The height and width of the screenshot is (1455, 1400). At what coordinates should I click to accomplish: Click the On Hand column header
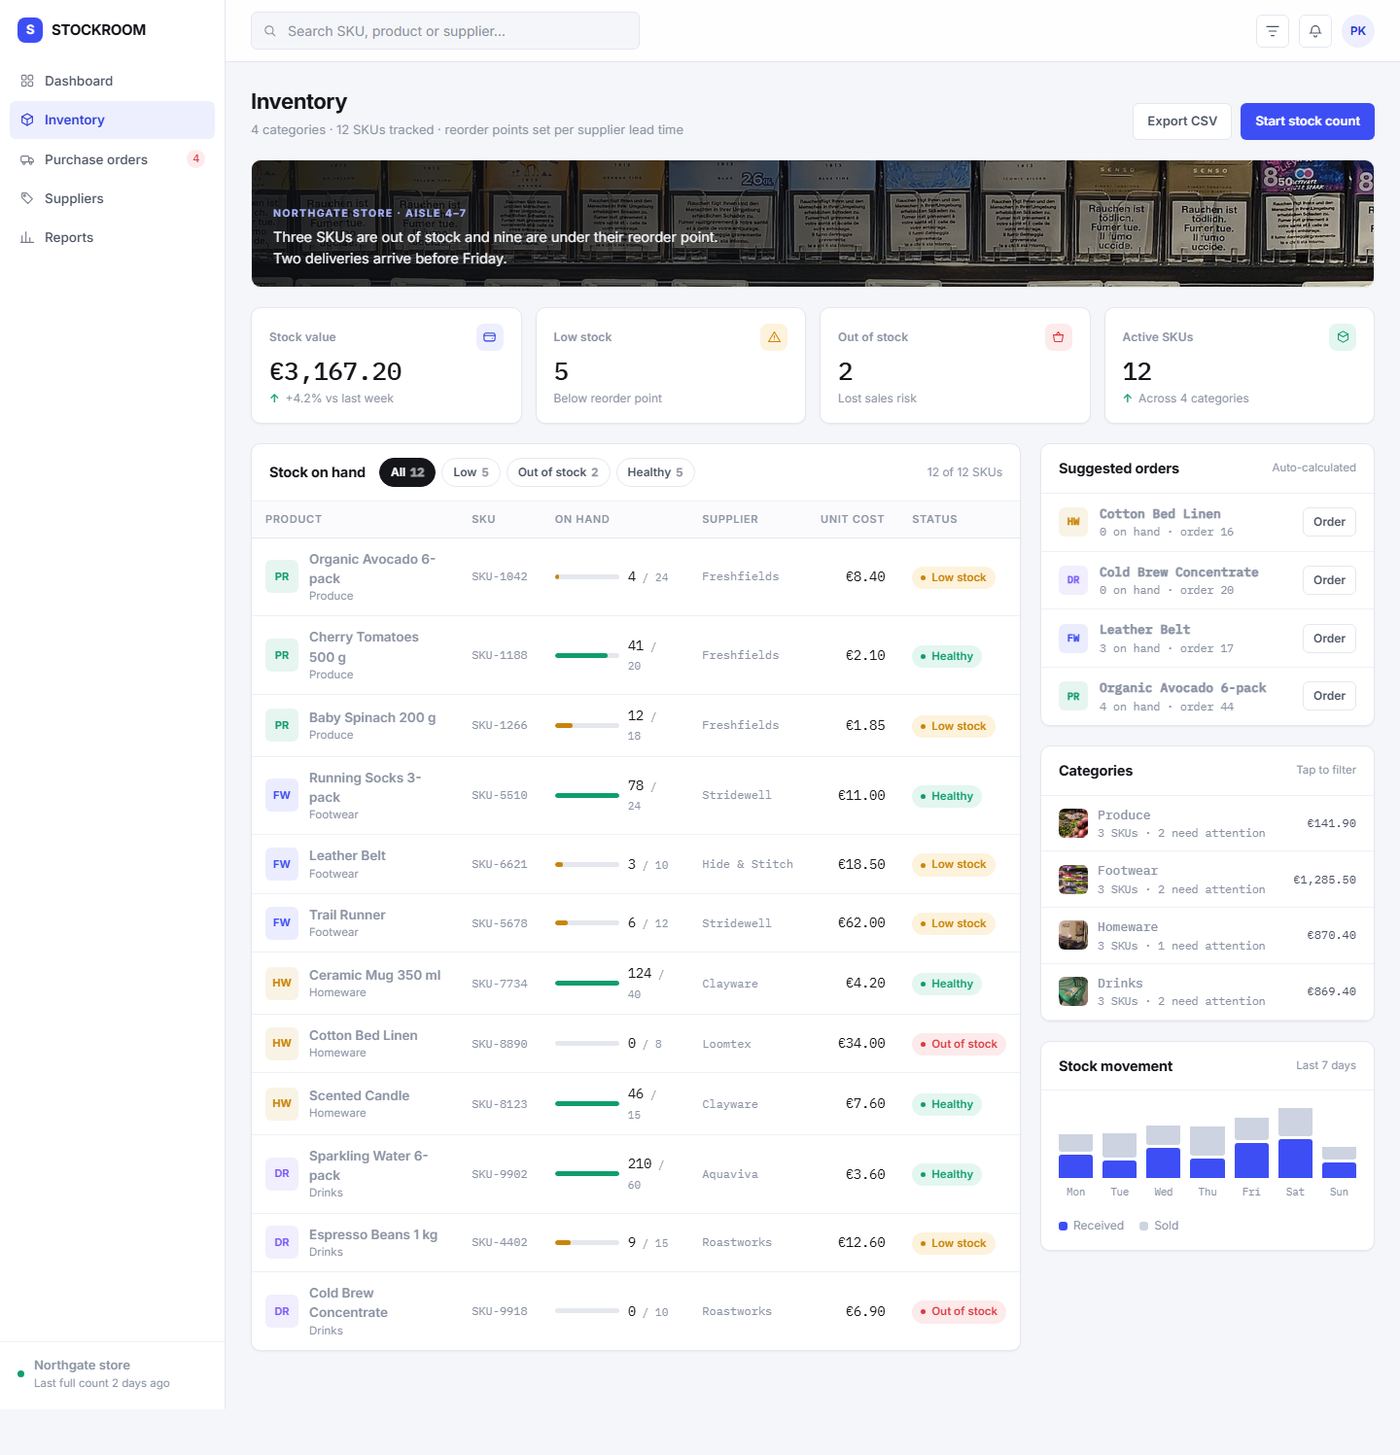[582, 520]
